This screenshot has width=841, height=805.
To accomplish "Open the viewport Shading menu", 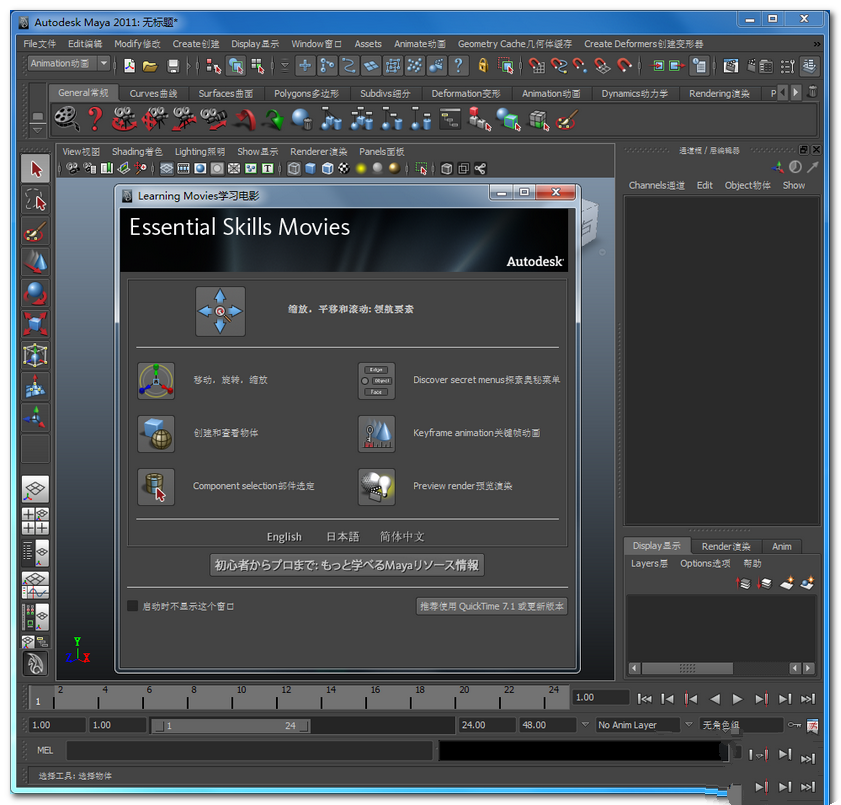I will 137,152.
